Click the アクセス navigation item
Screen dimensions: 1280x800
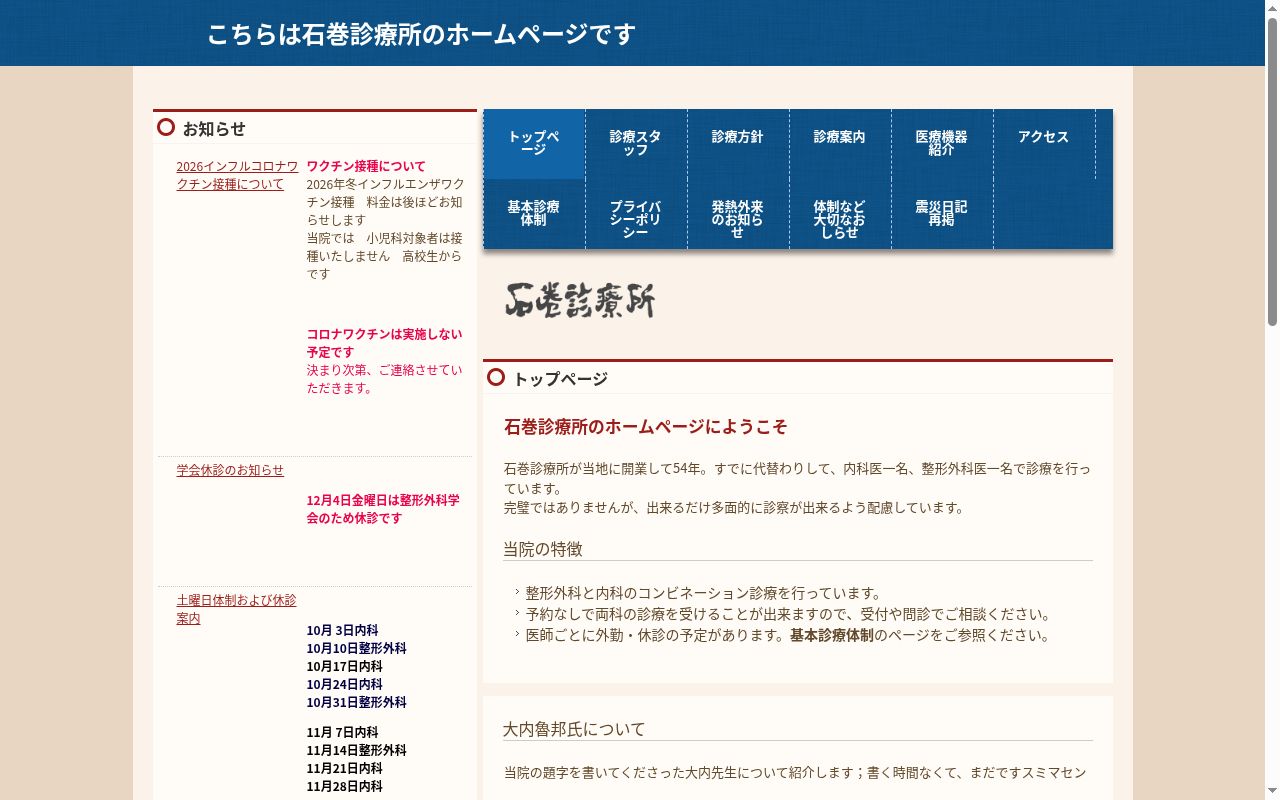(1044, 144)
